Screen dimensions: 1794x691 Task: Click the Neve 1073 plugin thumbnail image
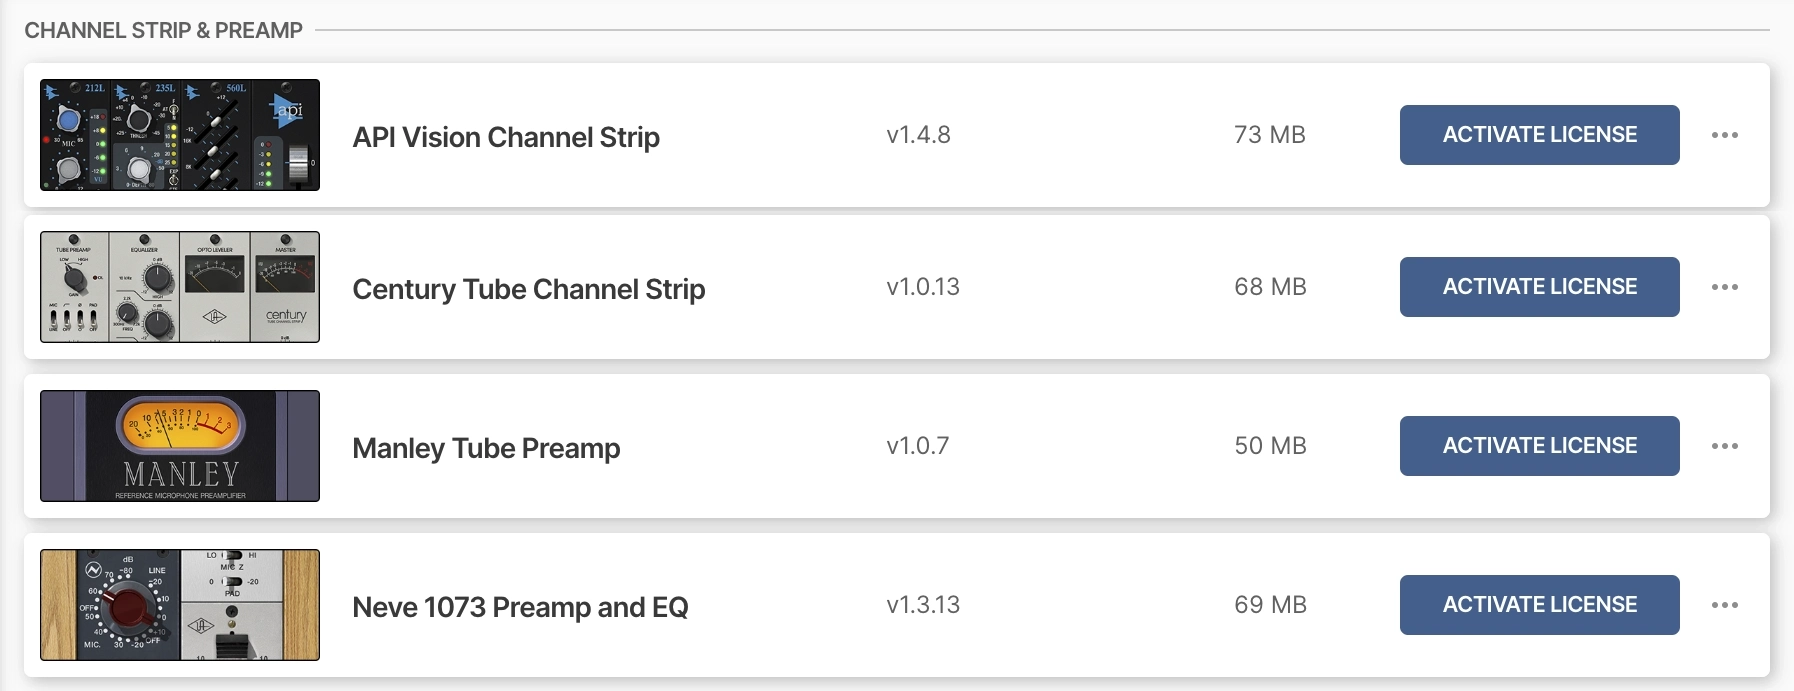(180, 605)
